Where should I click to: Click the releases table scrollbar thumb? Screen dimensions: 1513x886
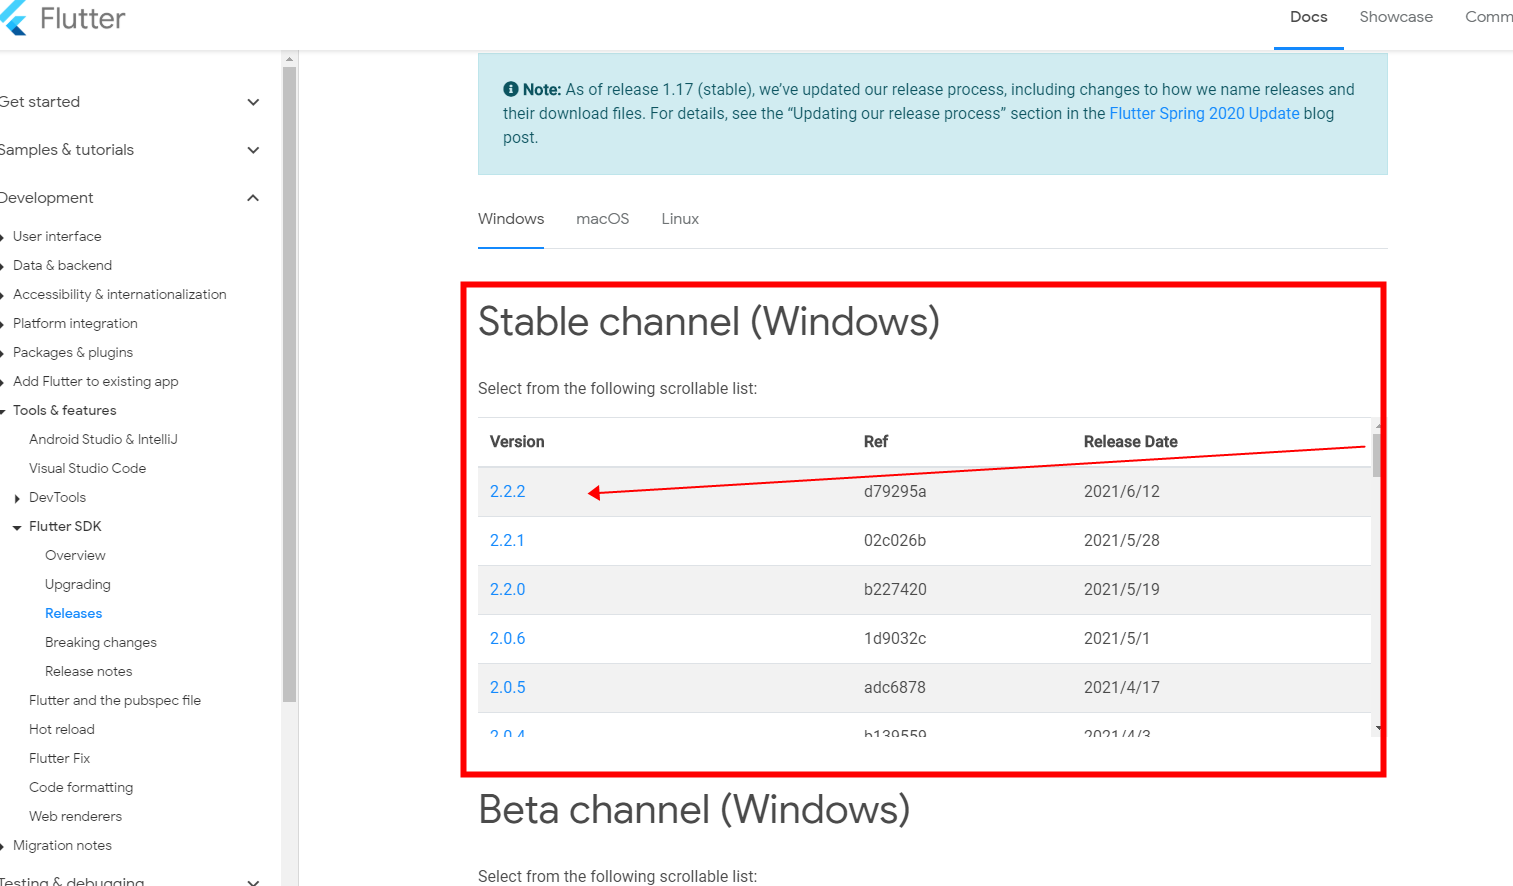click(x=1377, y=455)
